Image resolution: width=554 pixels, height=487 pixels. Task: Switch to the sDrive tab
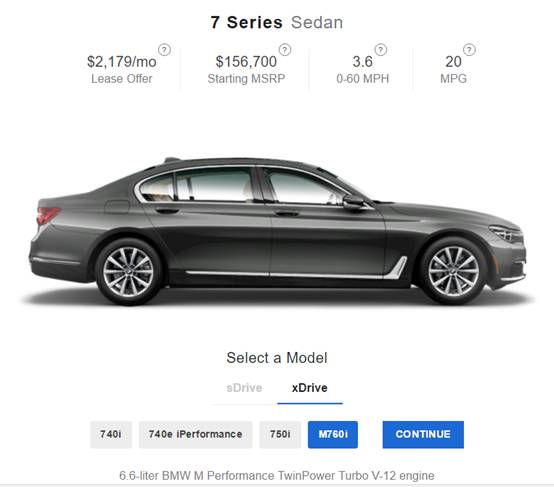click(x=244, y=388)
